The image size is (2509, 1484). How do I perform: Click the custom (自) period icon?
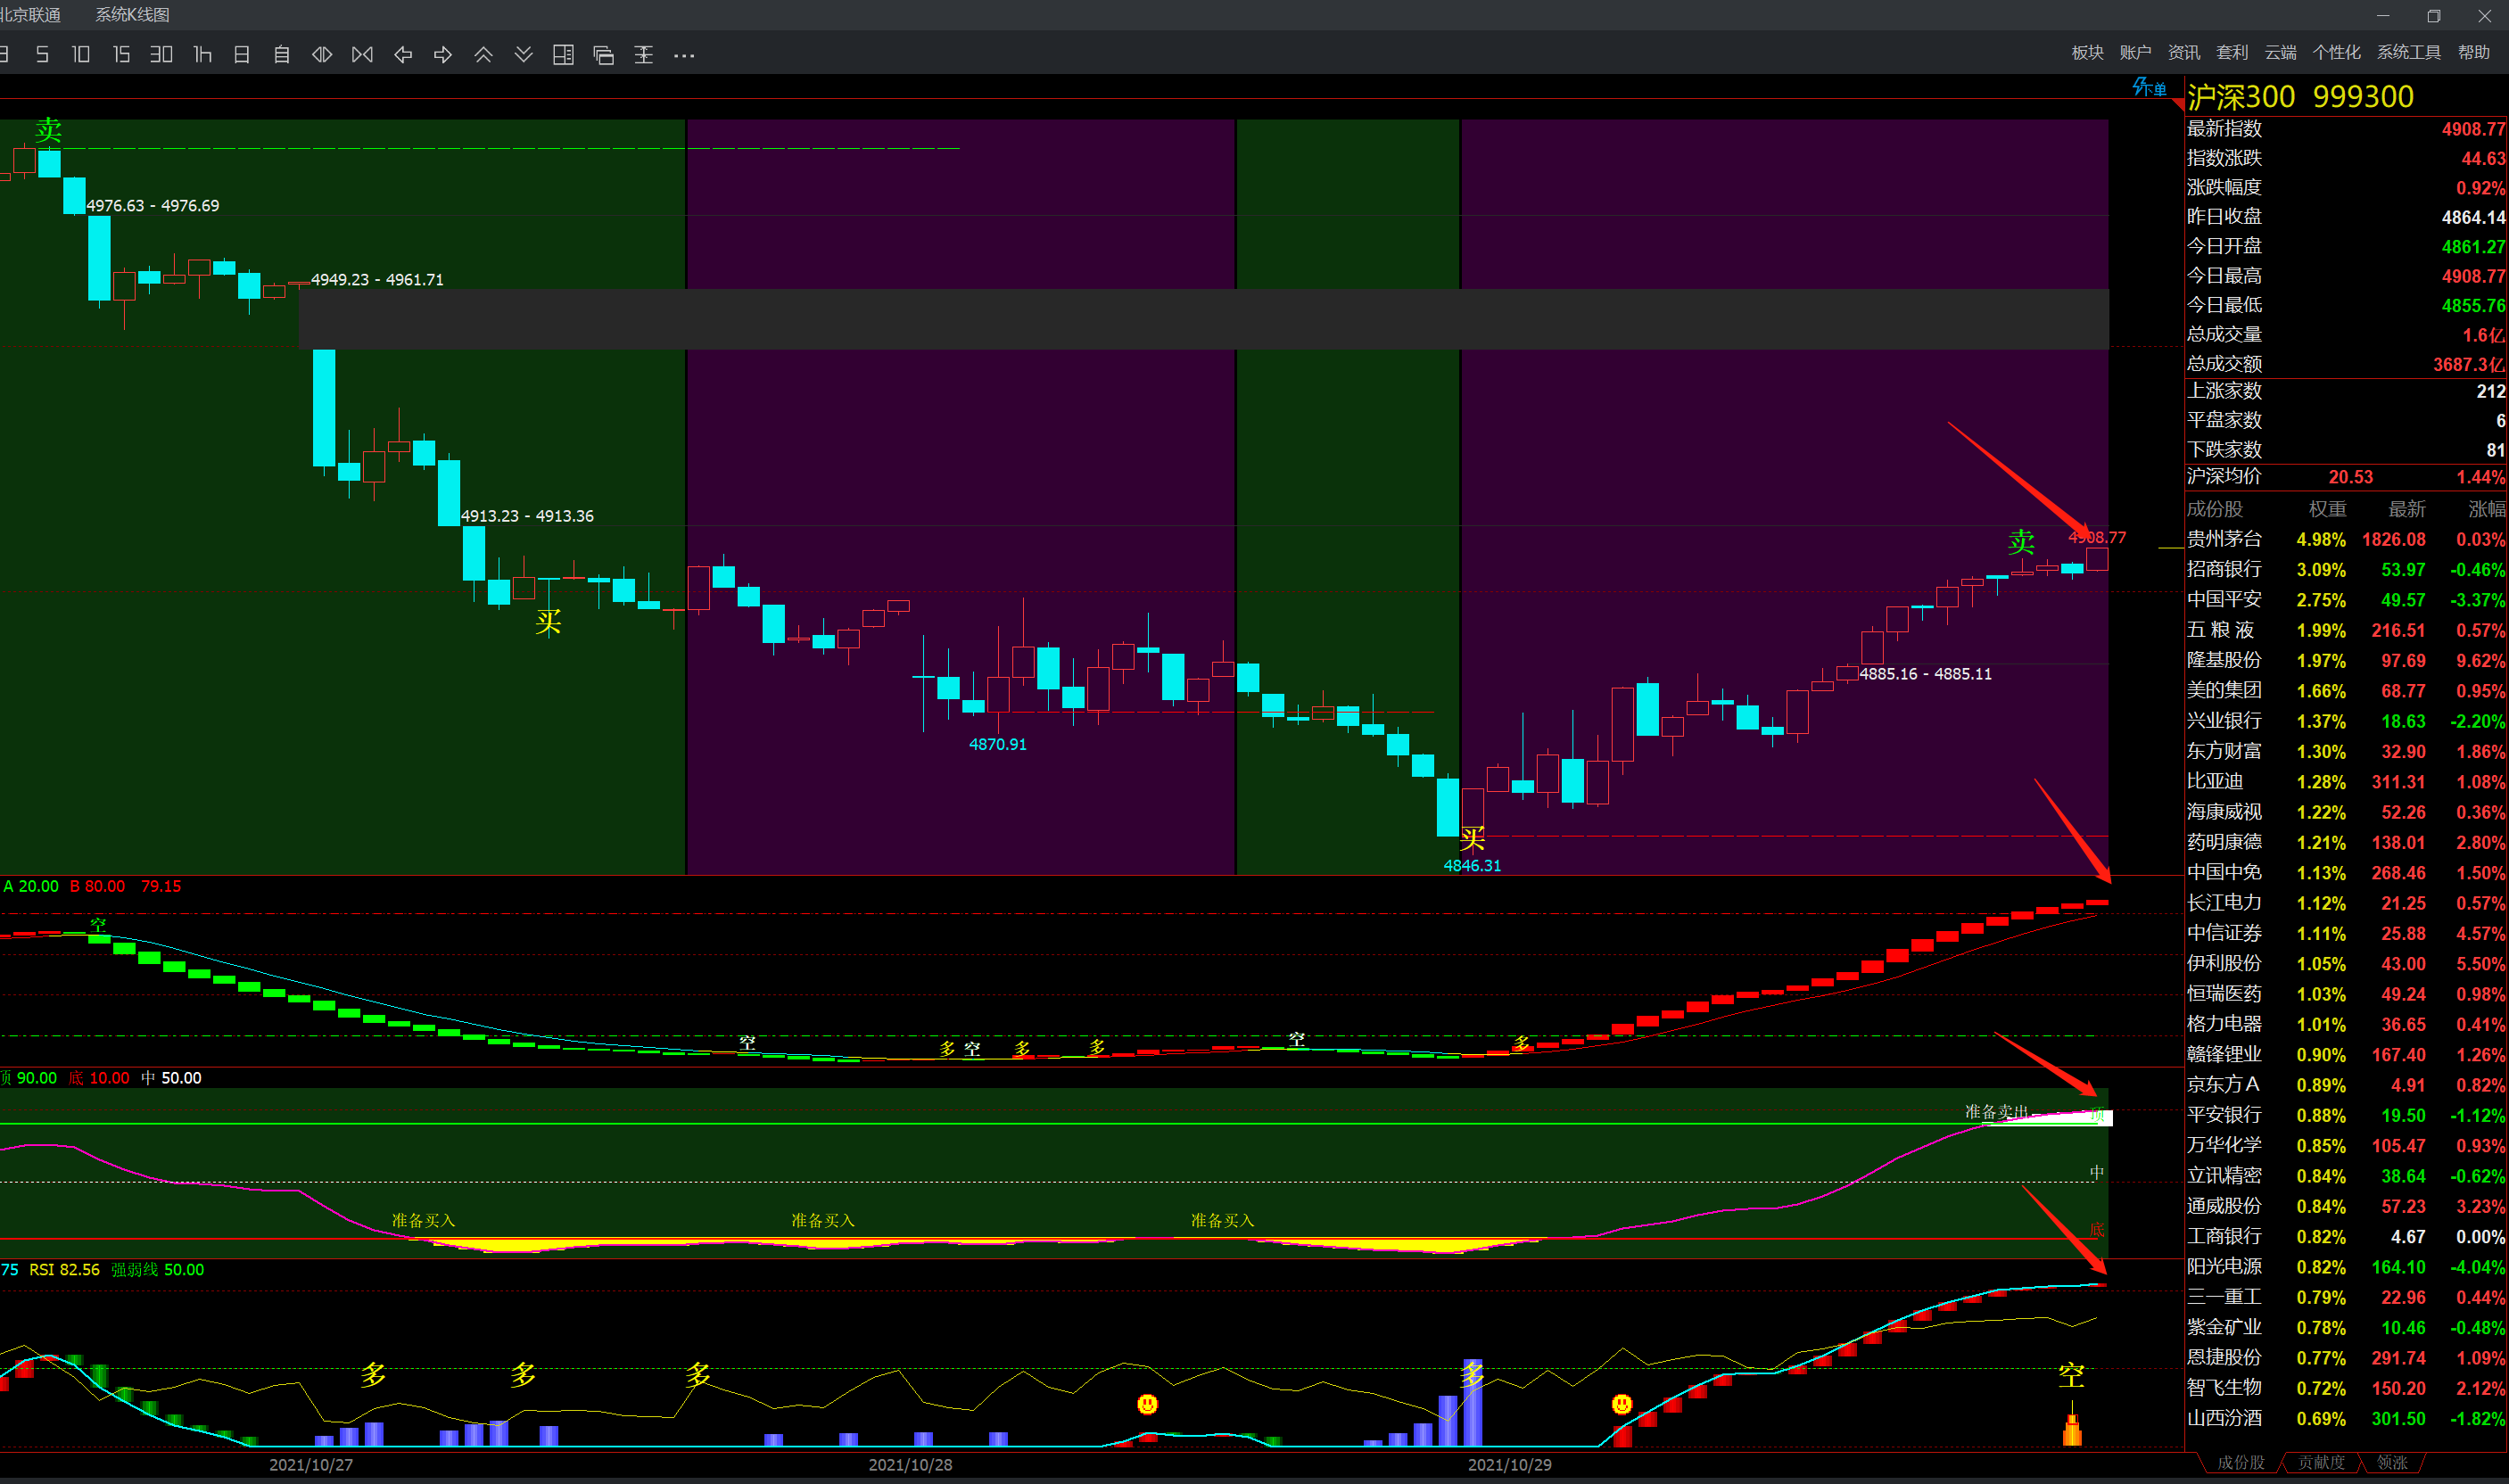coord(282,55)
